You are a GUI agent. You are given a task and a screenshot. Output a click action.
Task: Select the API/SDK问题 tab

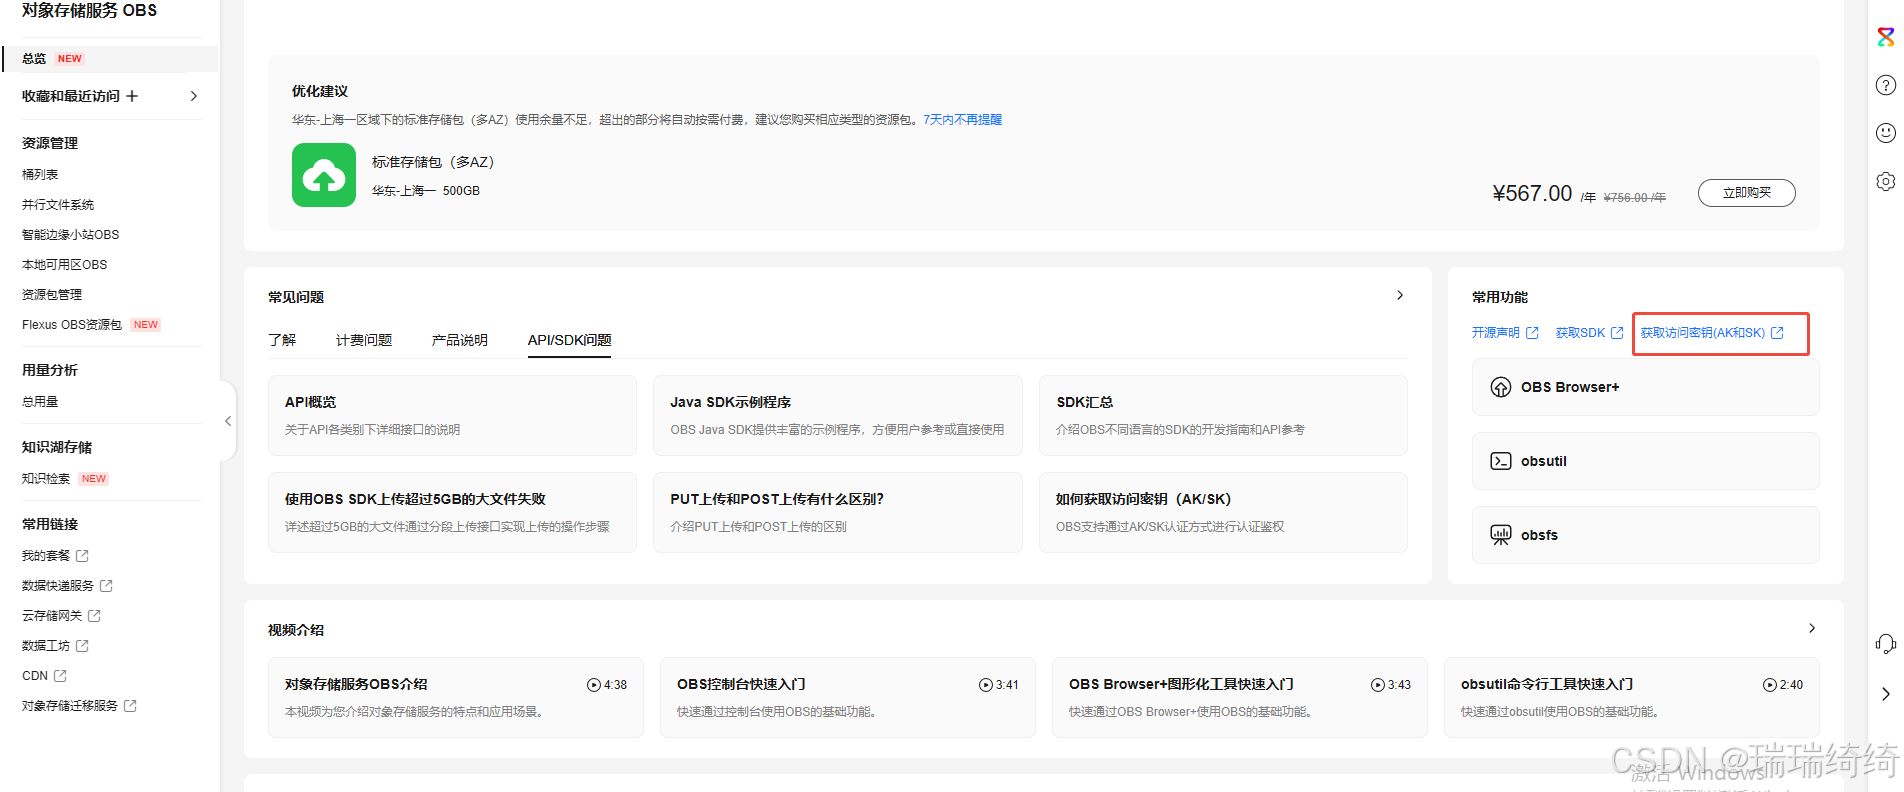click(x=569, y=340)
